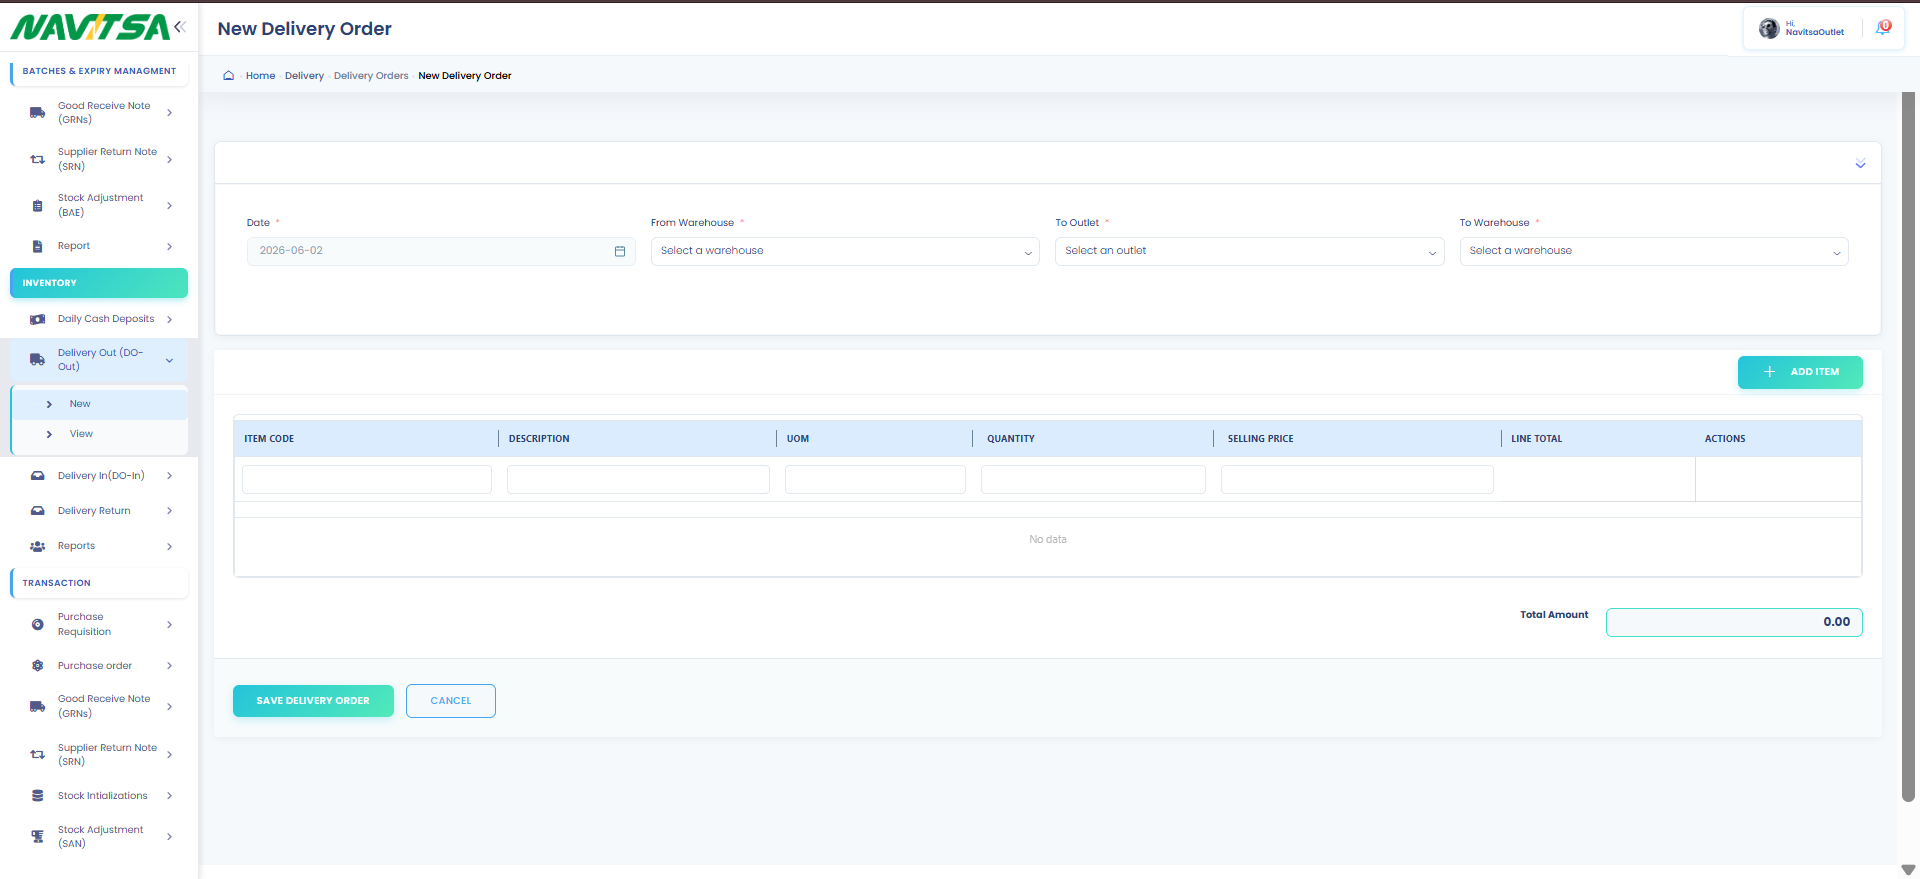Viewport: 1920px width, 879px height.
Task: Click the Reports people icon
Action: click(x=37, y=546)
